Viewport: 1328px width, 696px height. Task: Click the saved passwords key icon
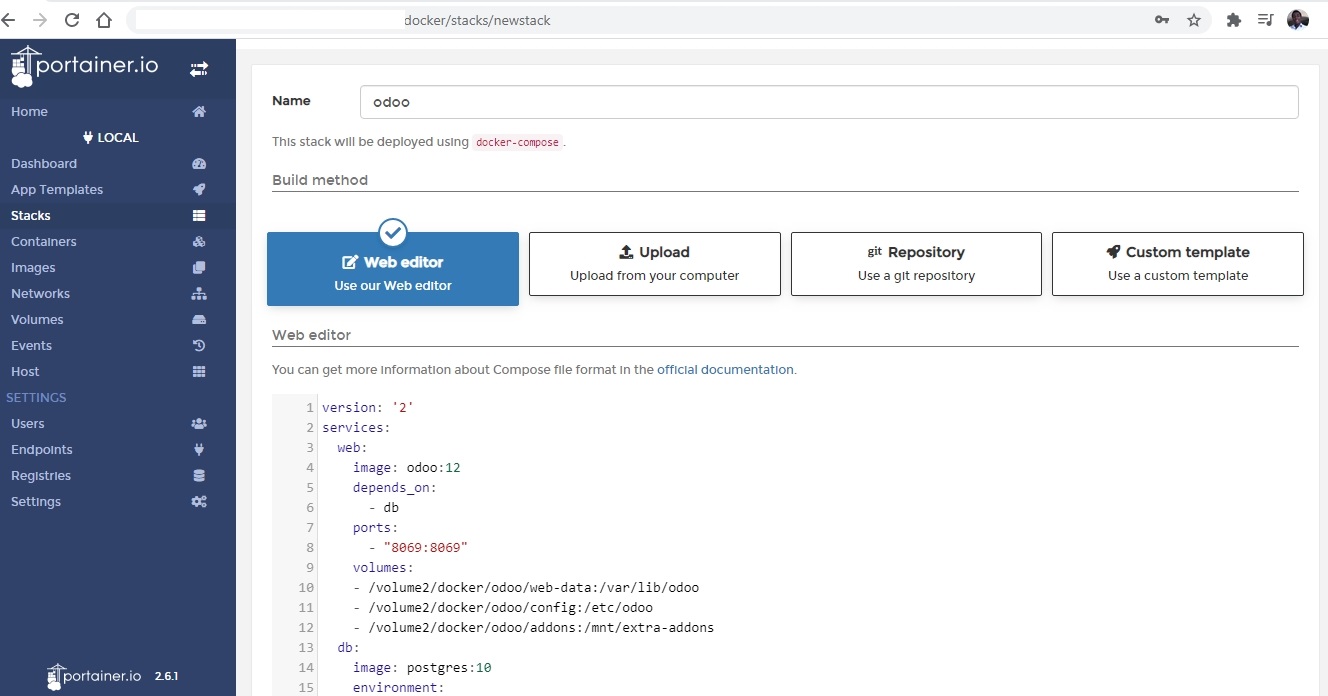tap(1162, 20)
